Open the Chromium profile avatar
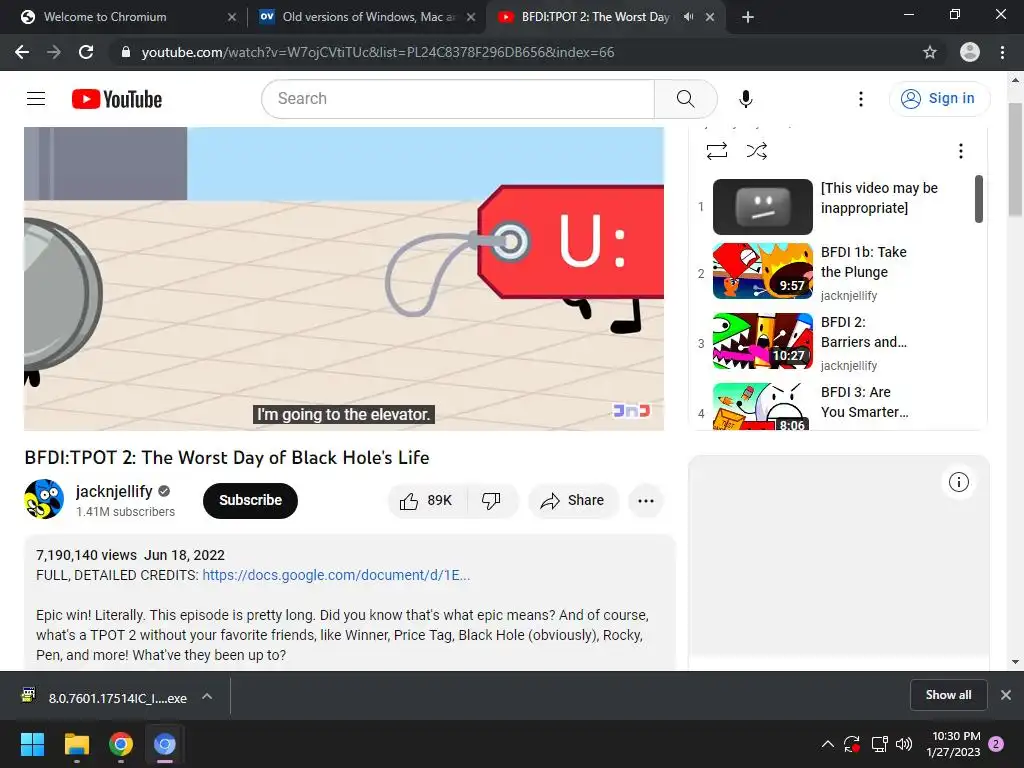The width and height of the screenshot is (1024, 768). coord(969,52)
